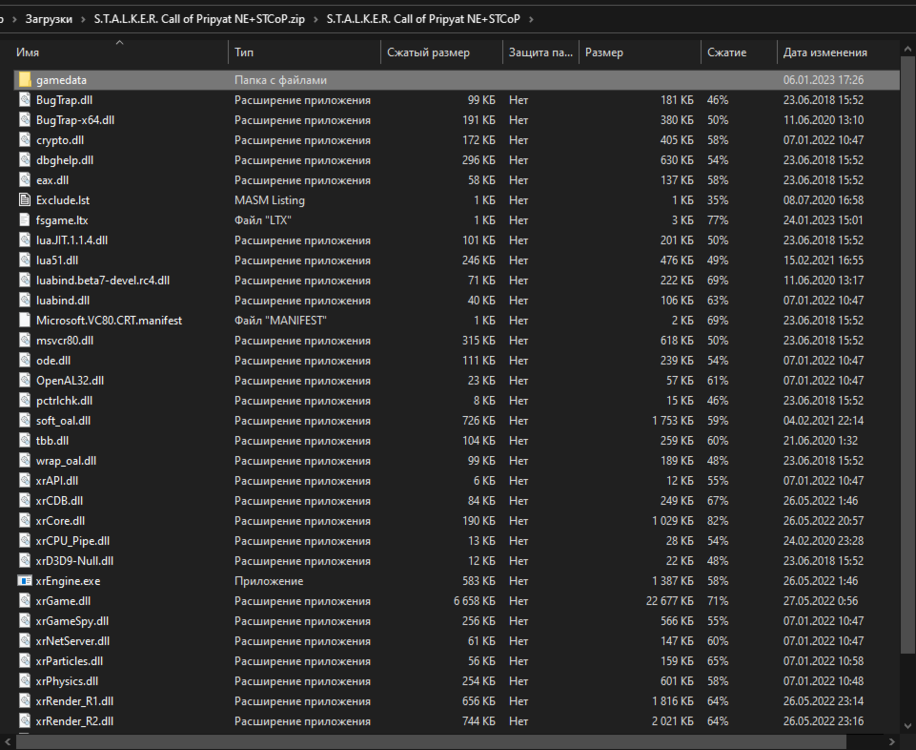The image size is (916, 750).
Task: Select the Exclude.lst file icon
Action: click(25, 200)
